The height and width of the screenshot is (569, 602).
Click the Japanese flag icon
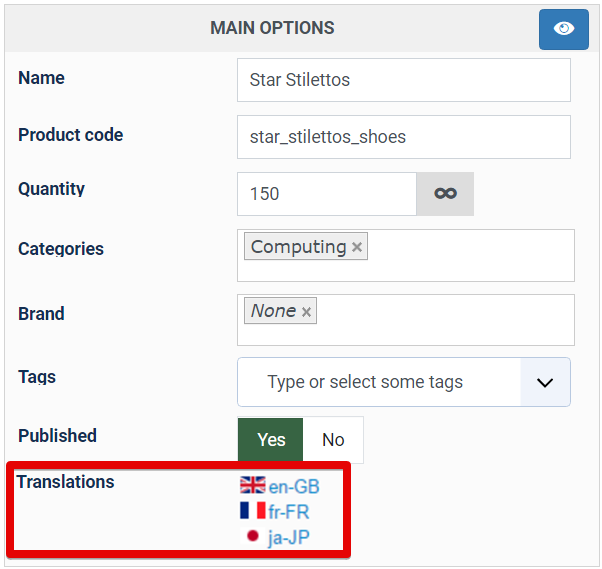point(252,536)
